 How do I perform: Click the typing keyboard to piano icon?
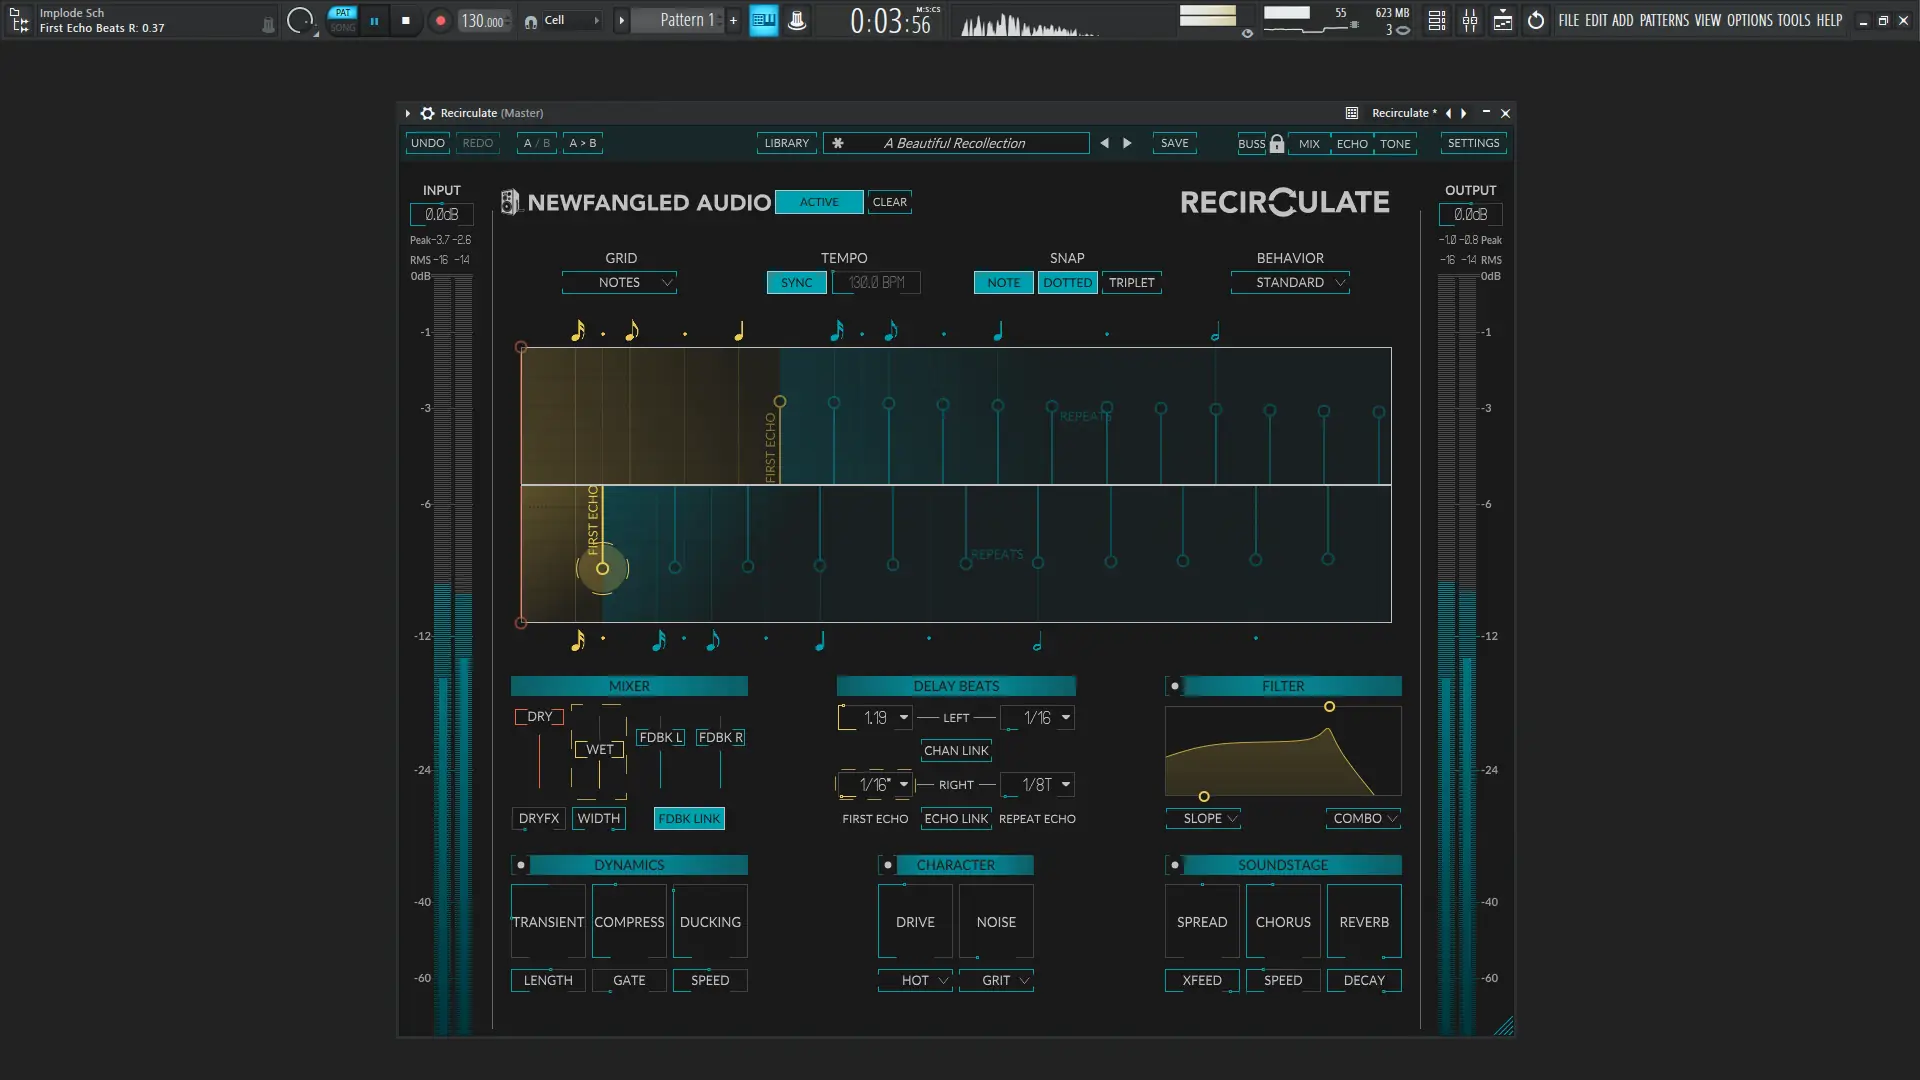(x=764, y=21)
